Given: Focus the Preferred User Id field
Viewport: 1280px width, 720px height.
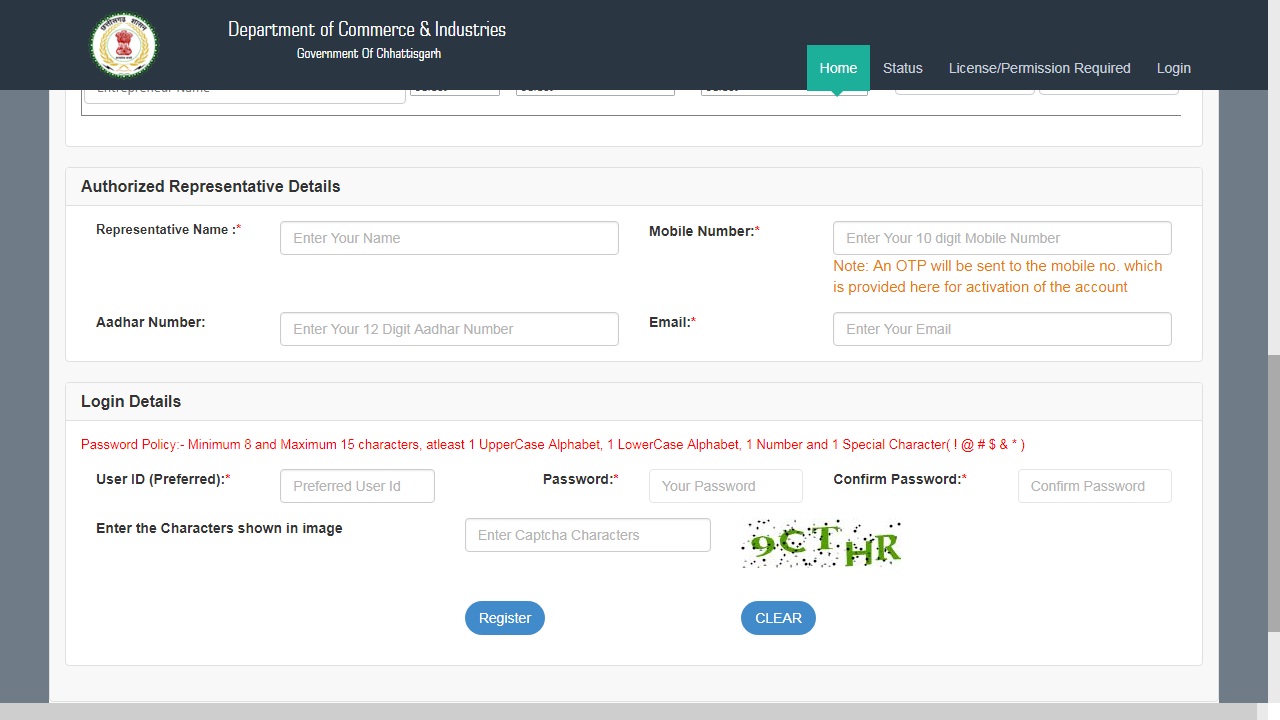Looking at the screenshot, I should (x=357, y=486).
